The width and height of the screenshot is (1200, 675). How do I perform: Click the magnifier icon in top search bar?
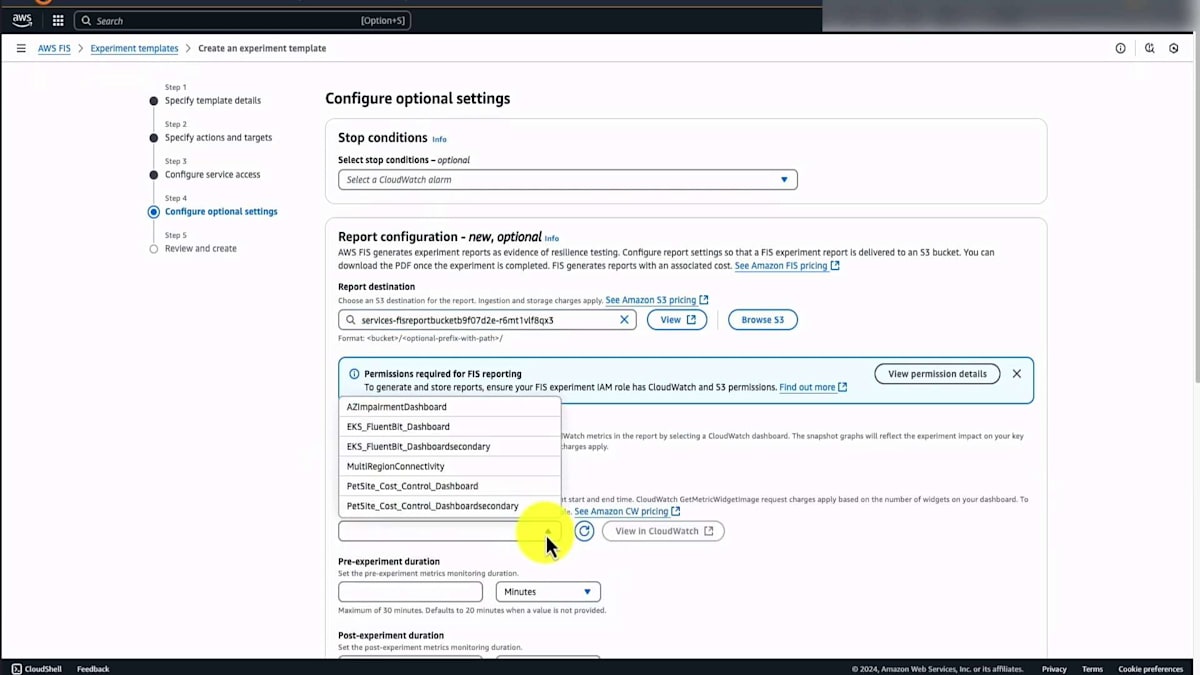pyautogui.click(x=86, y=20)
